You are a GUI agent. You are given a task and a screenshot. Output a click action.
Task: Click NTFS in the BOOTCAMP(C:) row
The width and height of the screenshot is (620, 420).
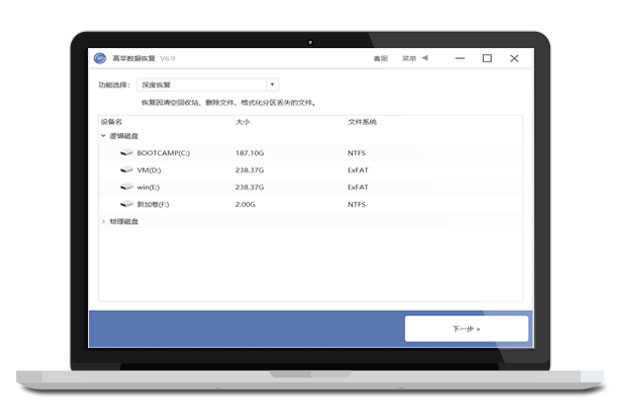click(357, 153)
